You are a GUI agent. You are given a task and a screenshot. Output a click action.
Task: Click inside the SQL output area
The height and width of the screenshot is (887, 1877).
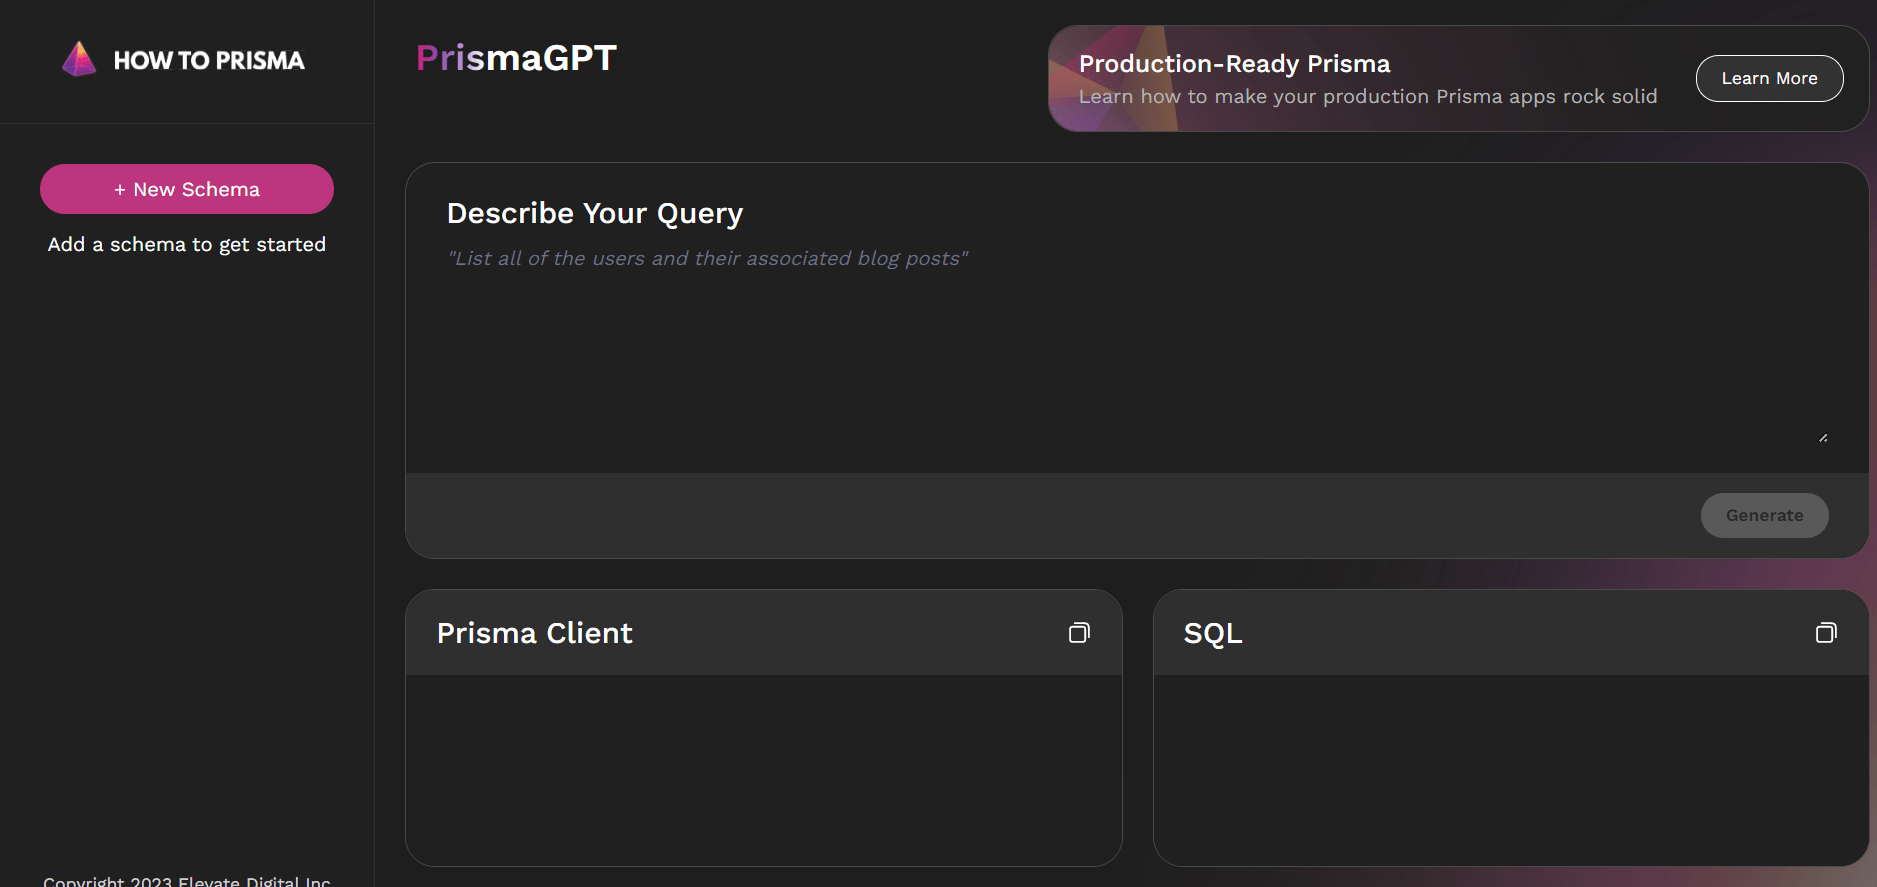1511,769
